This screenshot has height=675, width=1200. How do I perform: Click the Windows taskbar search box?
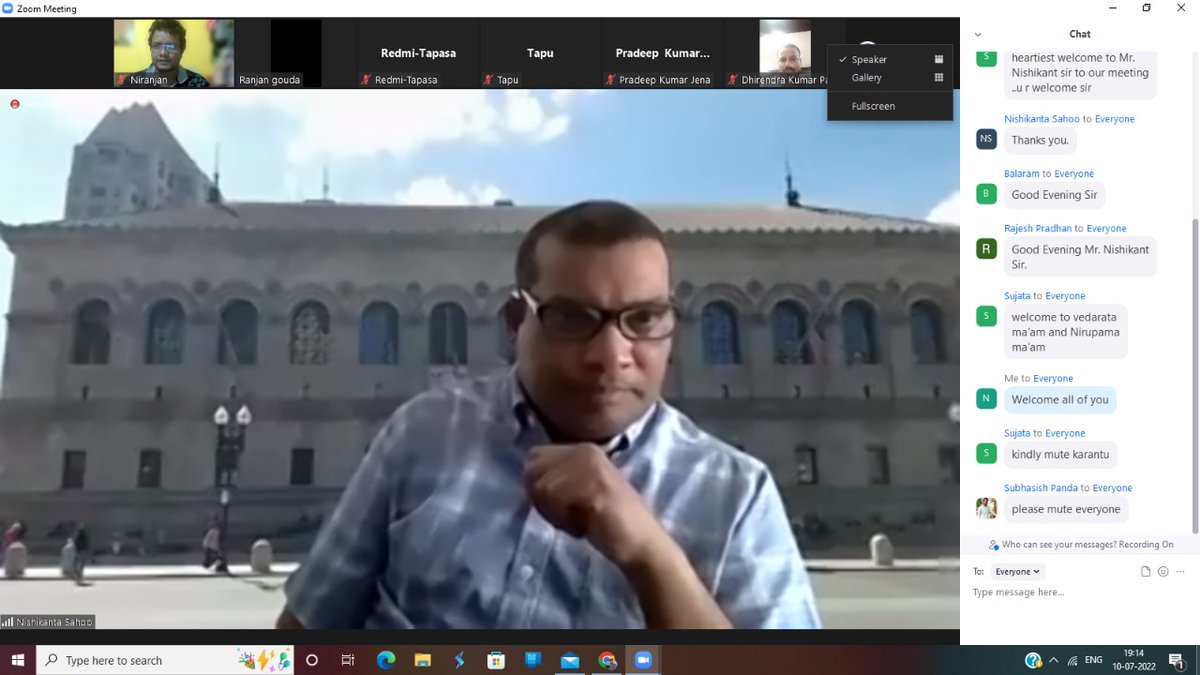click(166, 660)
